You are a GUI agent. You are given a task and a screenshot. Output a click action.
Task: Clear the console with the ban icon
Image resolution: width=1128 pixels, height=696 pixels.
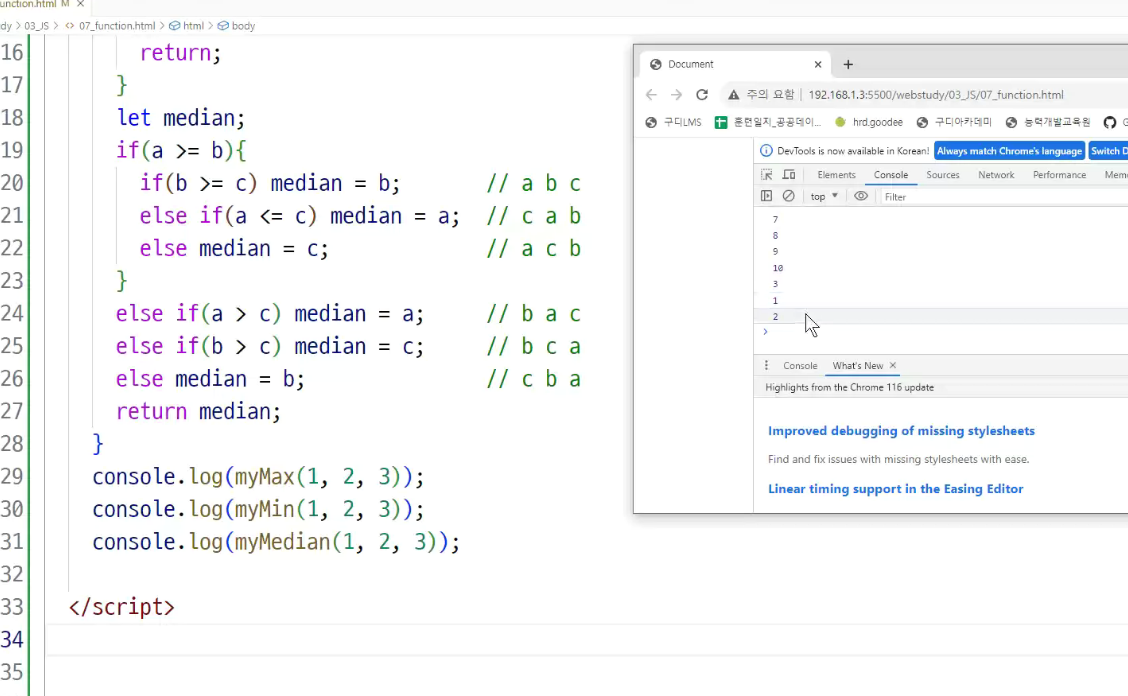pos(788,196)
